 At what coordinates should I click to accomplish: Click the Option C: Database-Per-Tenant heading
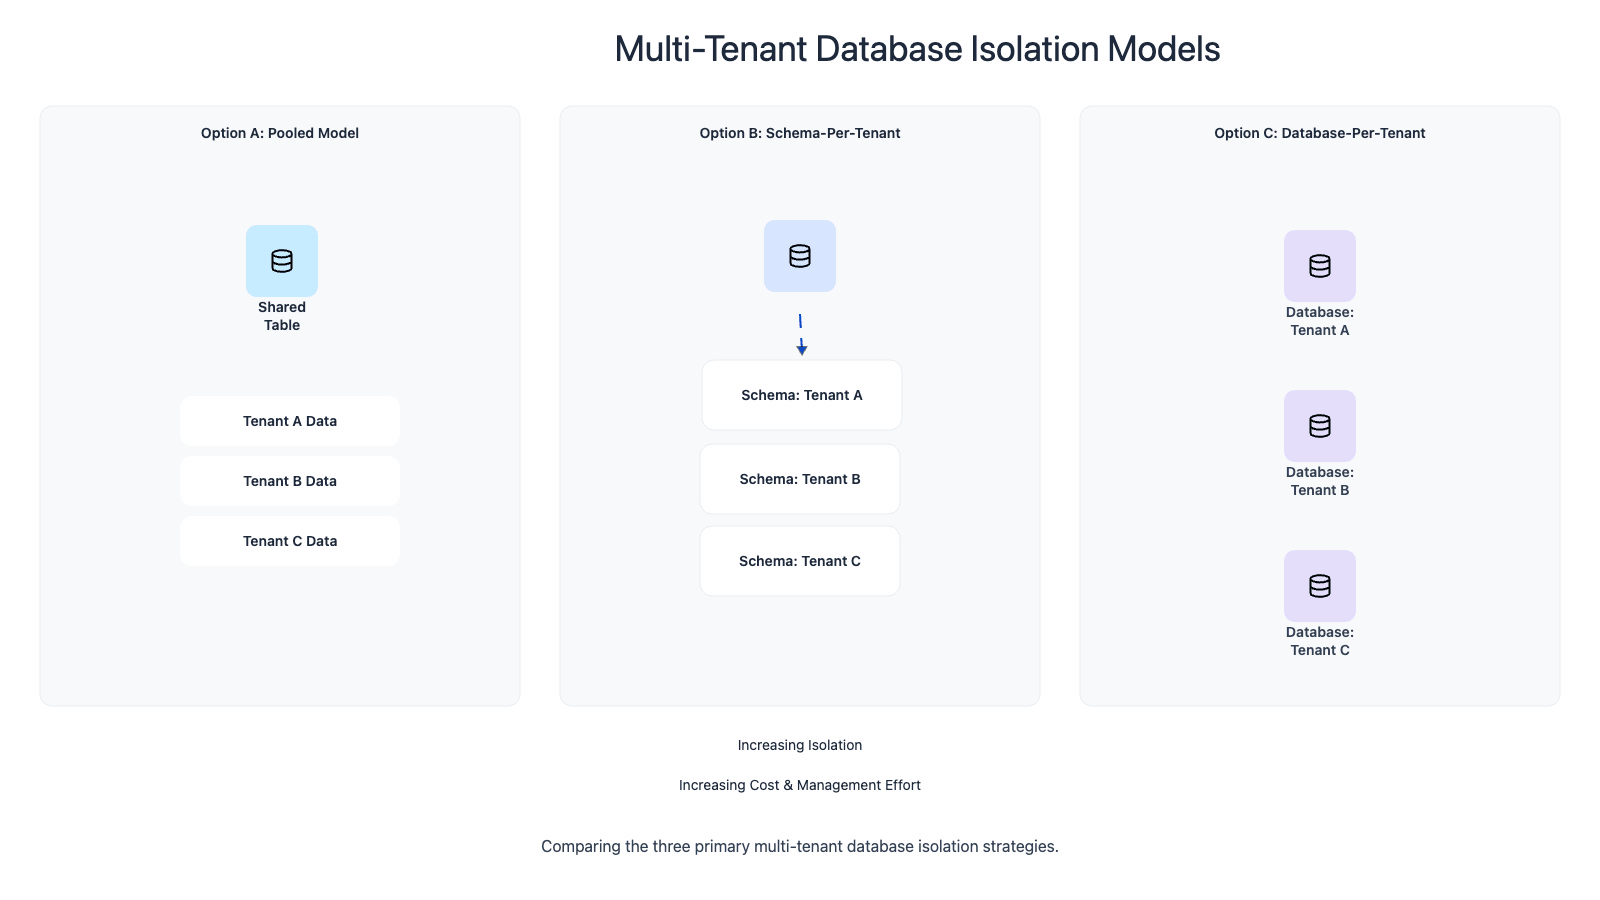click(1320, 133)
